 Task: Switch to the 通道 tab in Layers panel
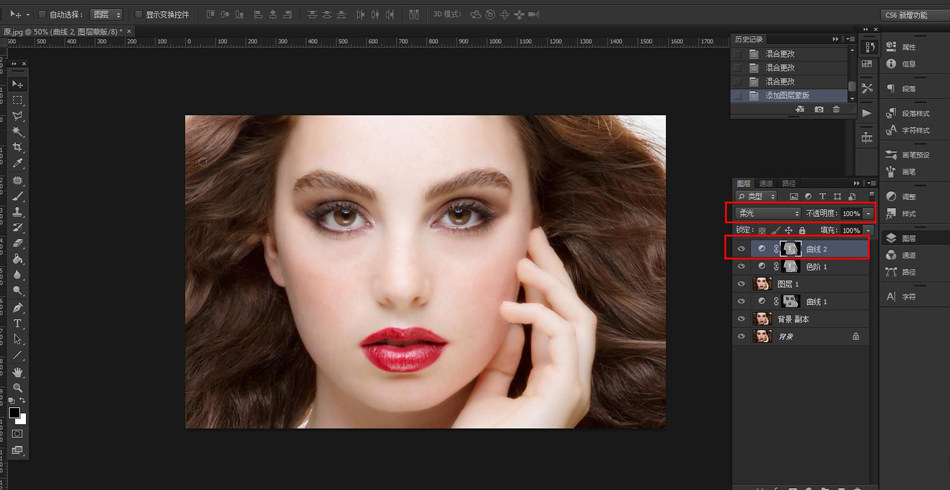tap(766, 183)
